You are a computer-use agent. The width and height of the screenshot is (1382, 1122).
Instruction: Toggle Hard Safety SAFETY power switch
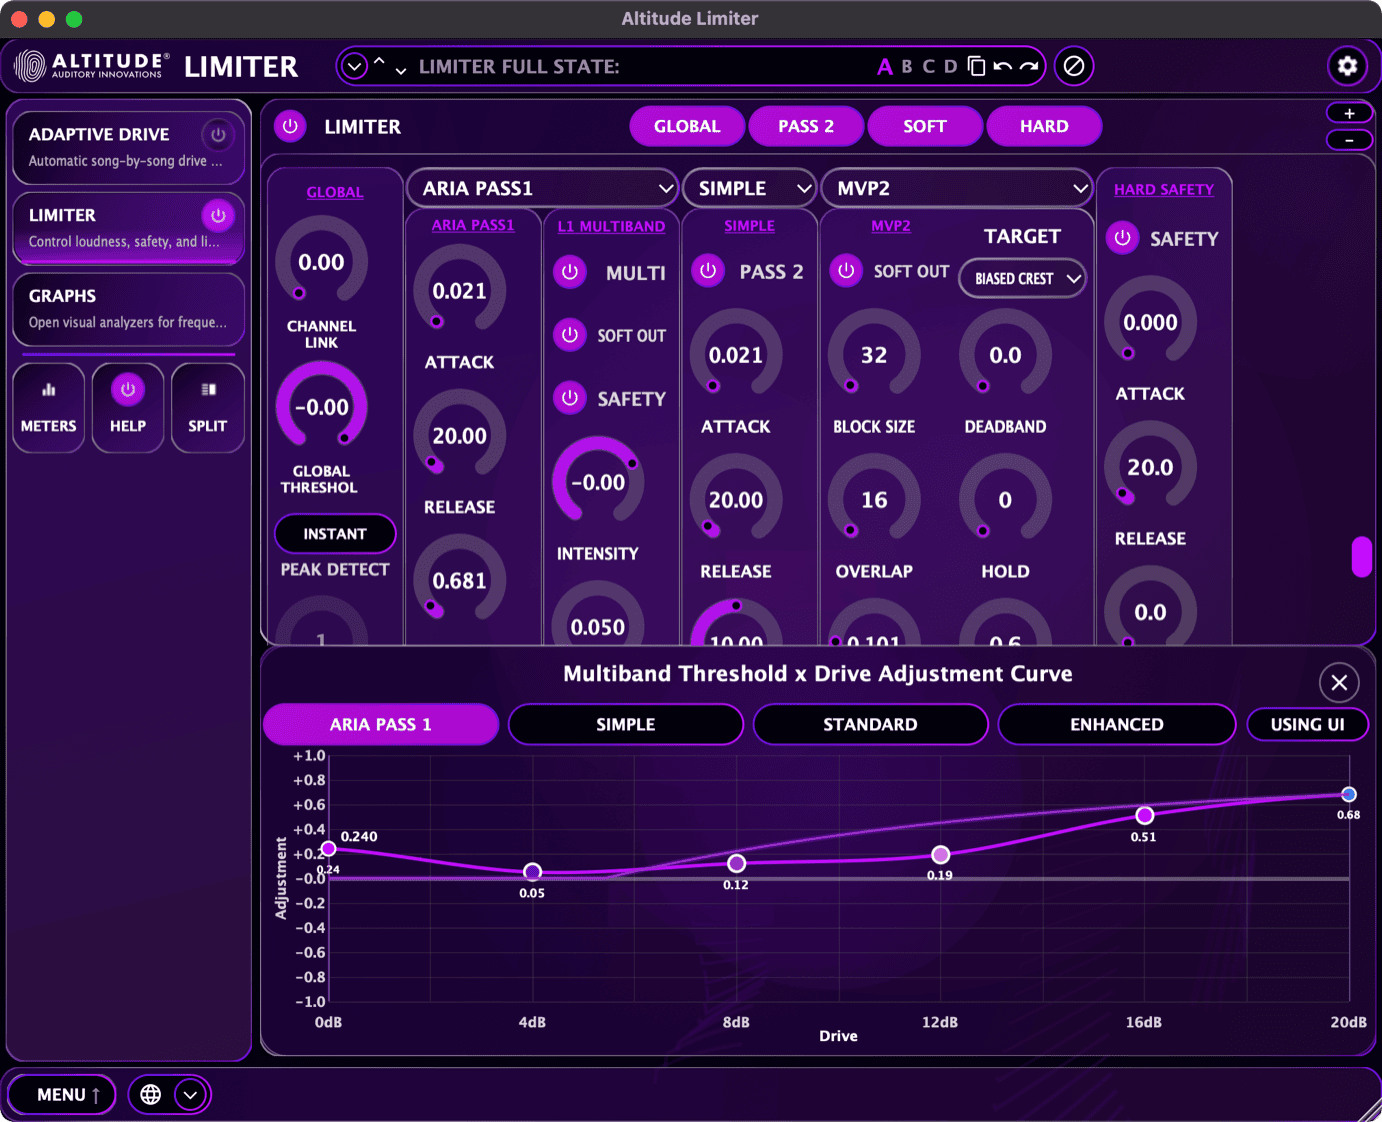coord(1123,238)
